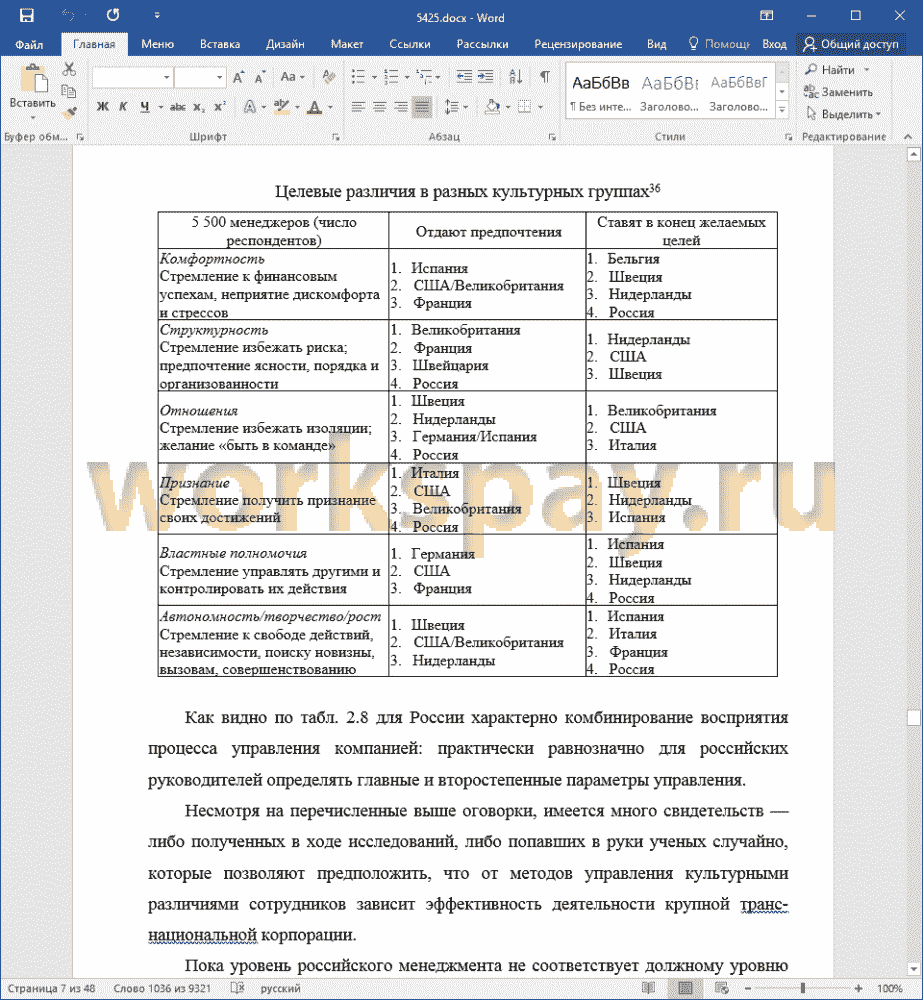
Task: Click the zoom slider handle
Action: tap(802, 988)
